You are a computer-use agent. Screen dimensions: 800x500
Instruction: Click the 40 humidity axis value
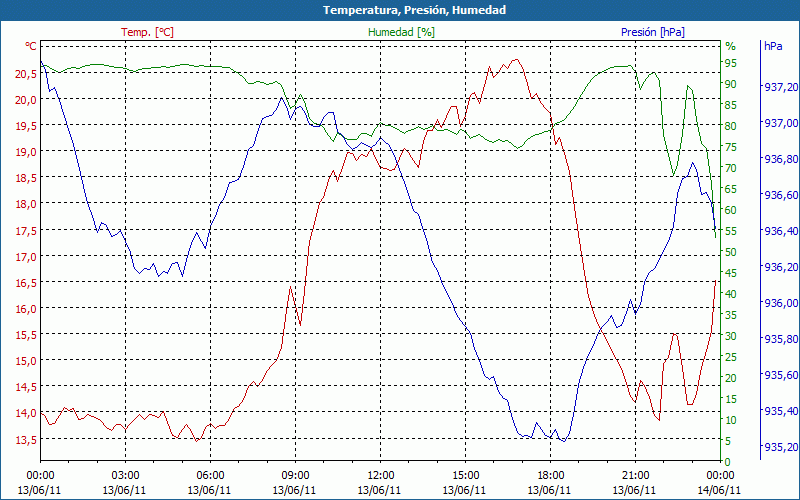731,293
